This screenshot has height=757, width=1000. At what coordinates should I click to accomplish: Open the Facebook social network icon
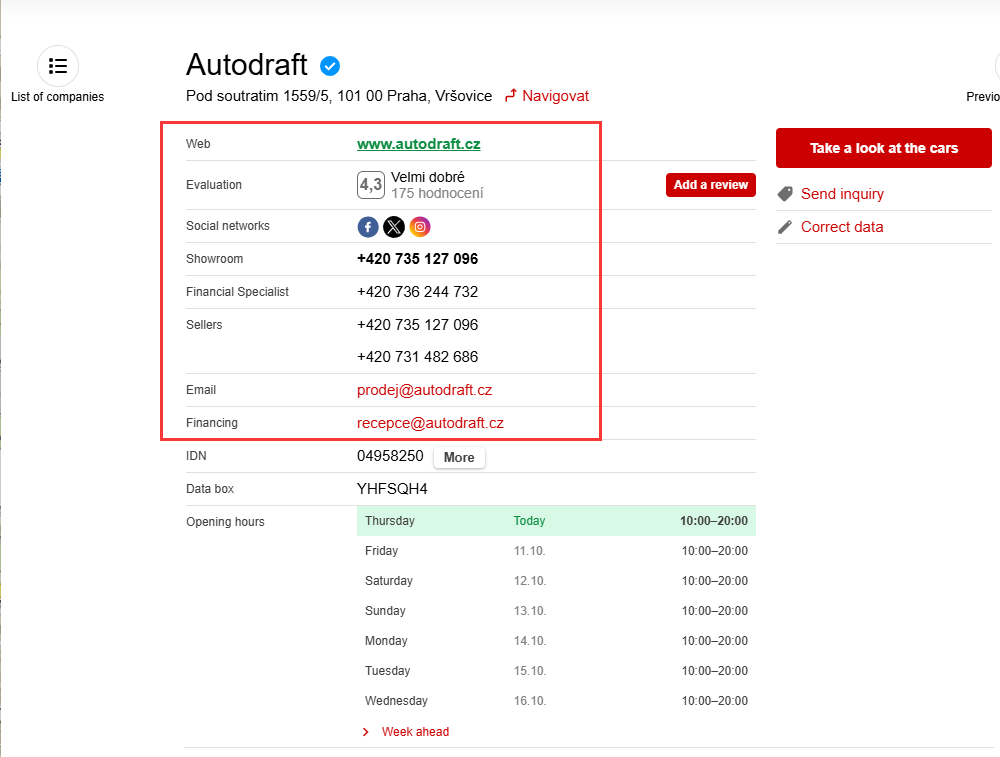[368, 227]
